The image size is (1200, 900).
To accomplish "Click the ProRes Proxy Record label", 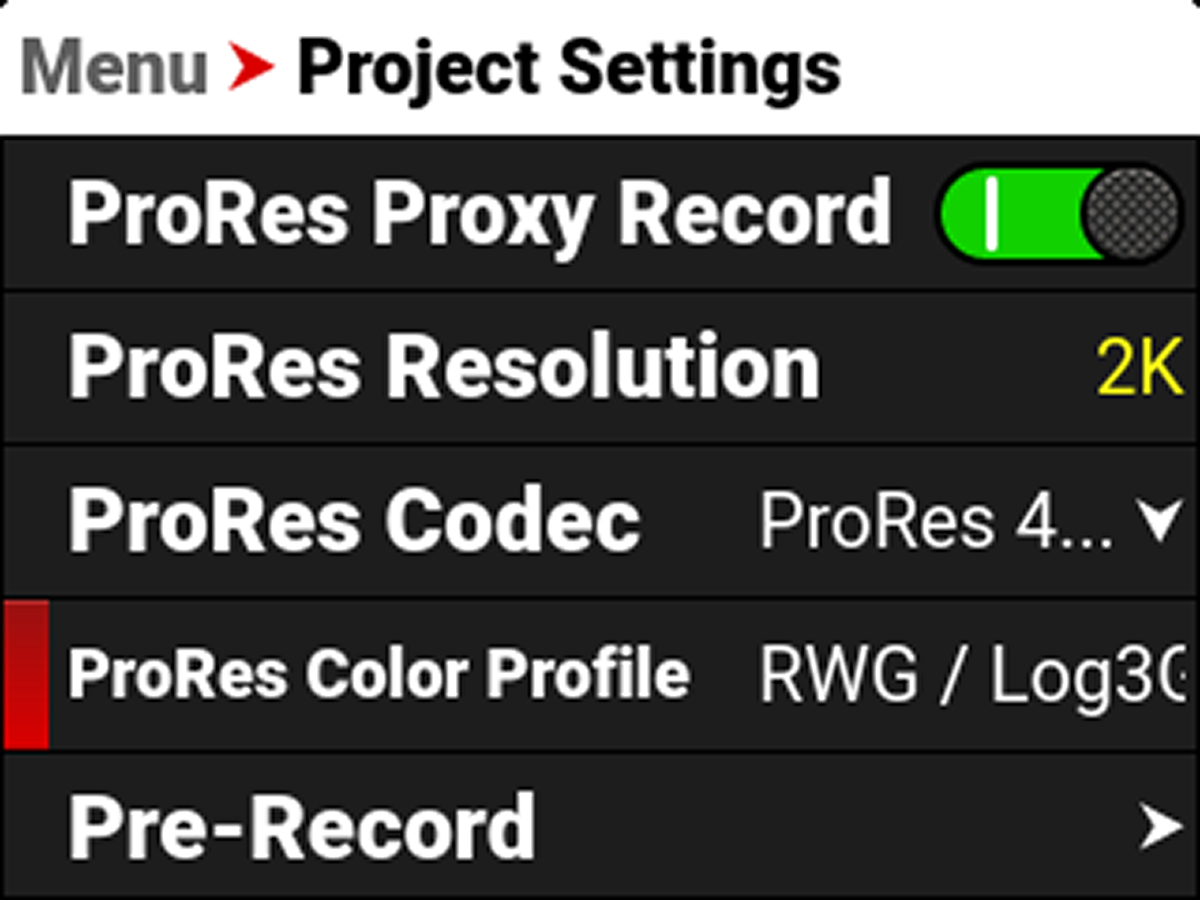I will coord(480,213).
